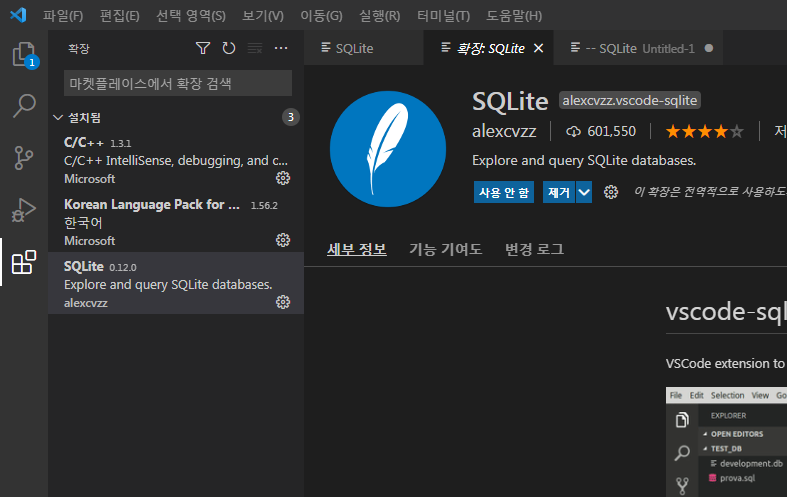This screenshot has height=497, width=787.
Task: Open the 실행(R) menu
Action: [x=379, y=16]
